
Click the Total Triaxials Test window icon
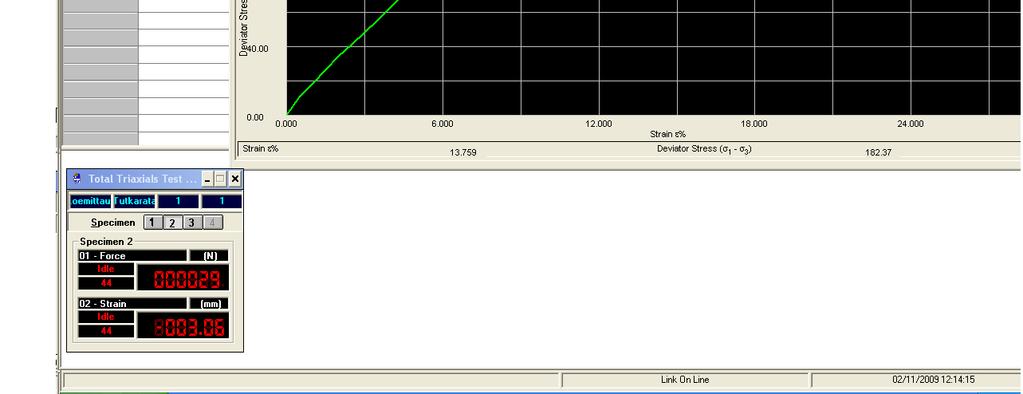pyautogui.click(x=77, y=179)
